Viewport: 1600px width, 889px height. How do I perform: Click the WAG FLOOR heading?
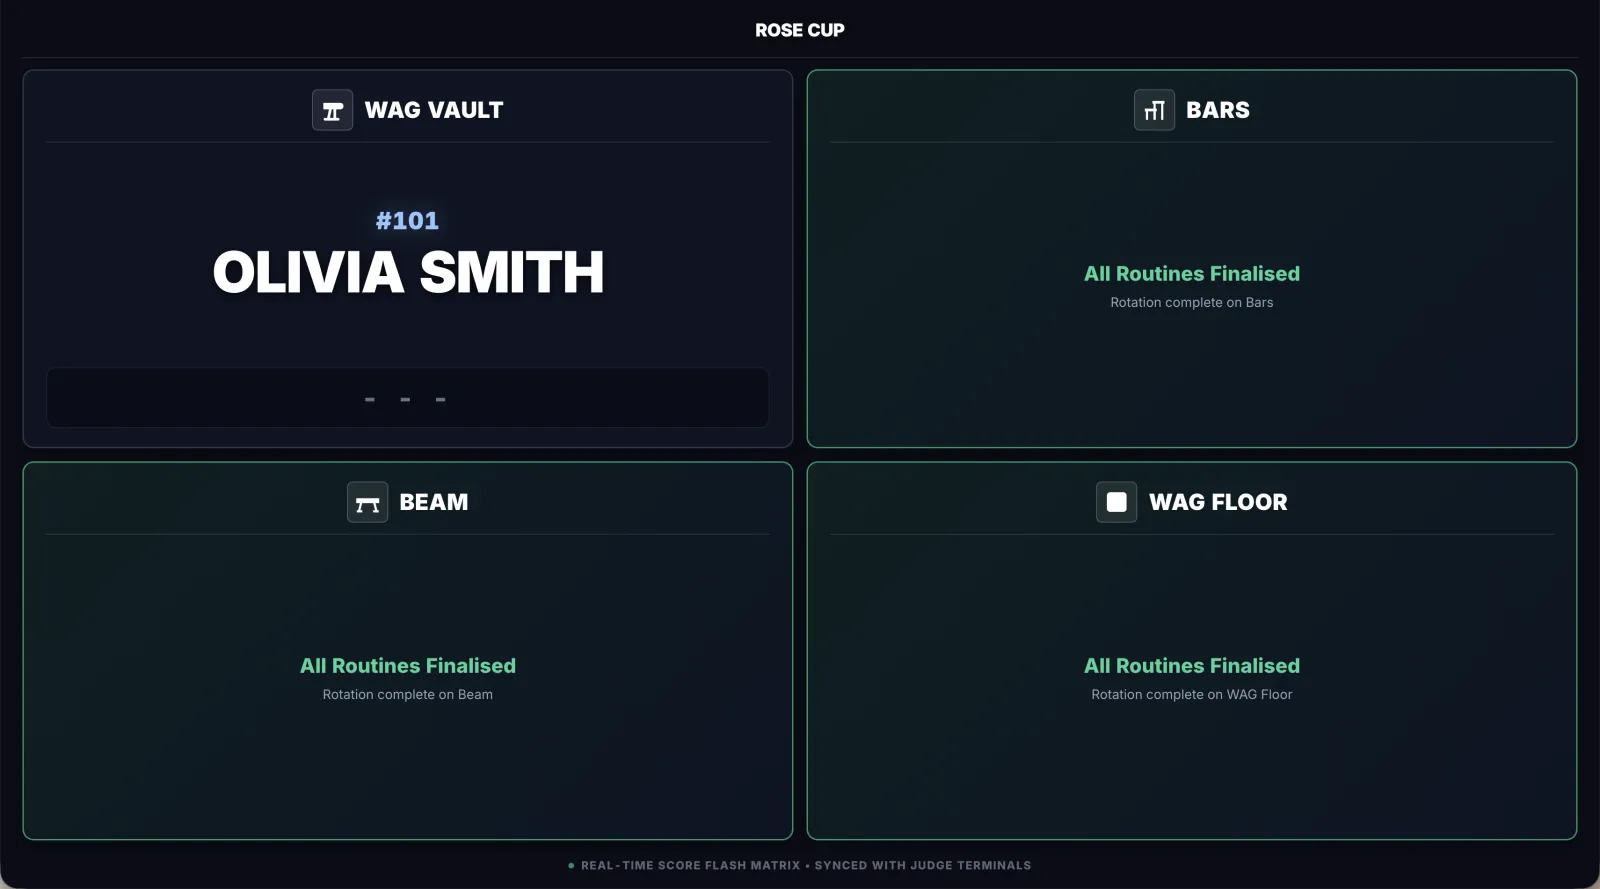pos(1218,502)
